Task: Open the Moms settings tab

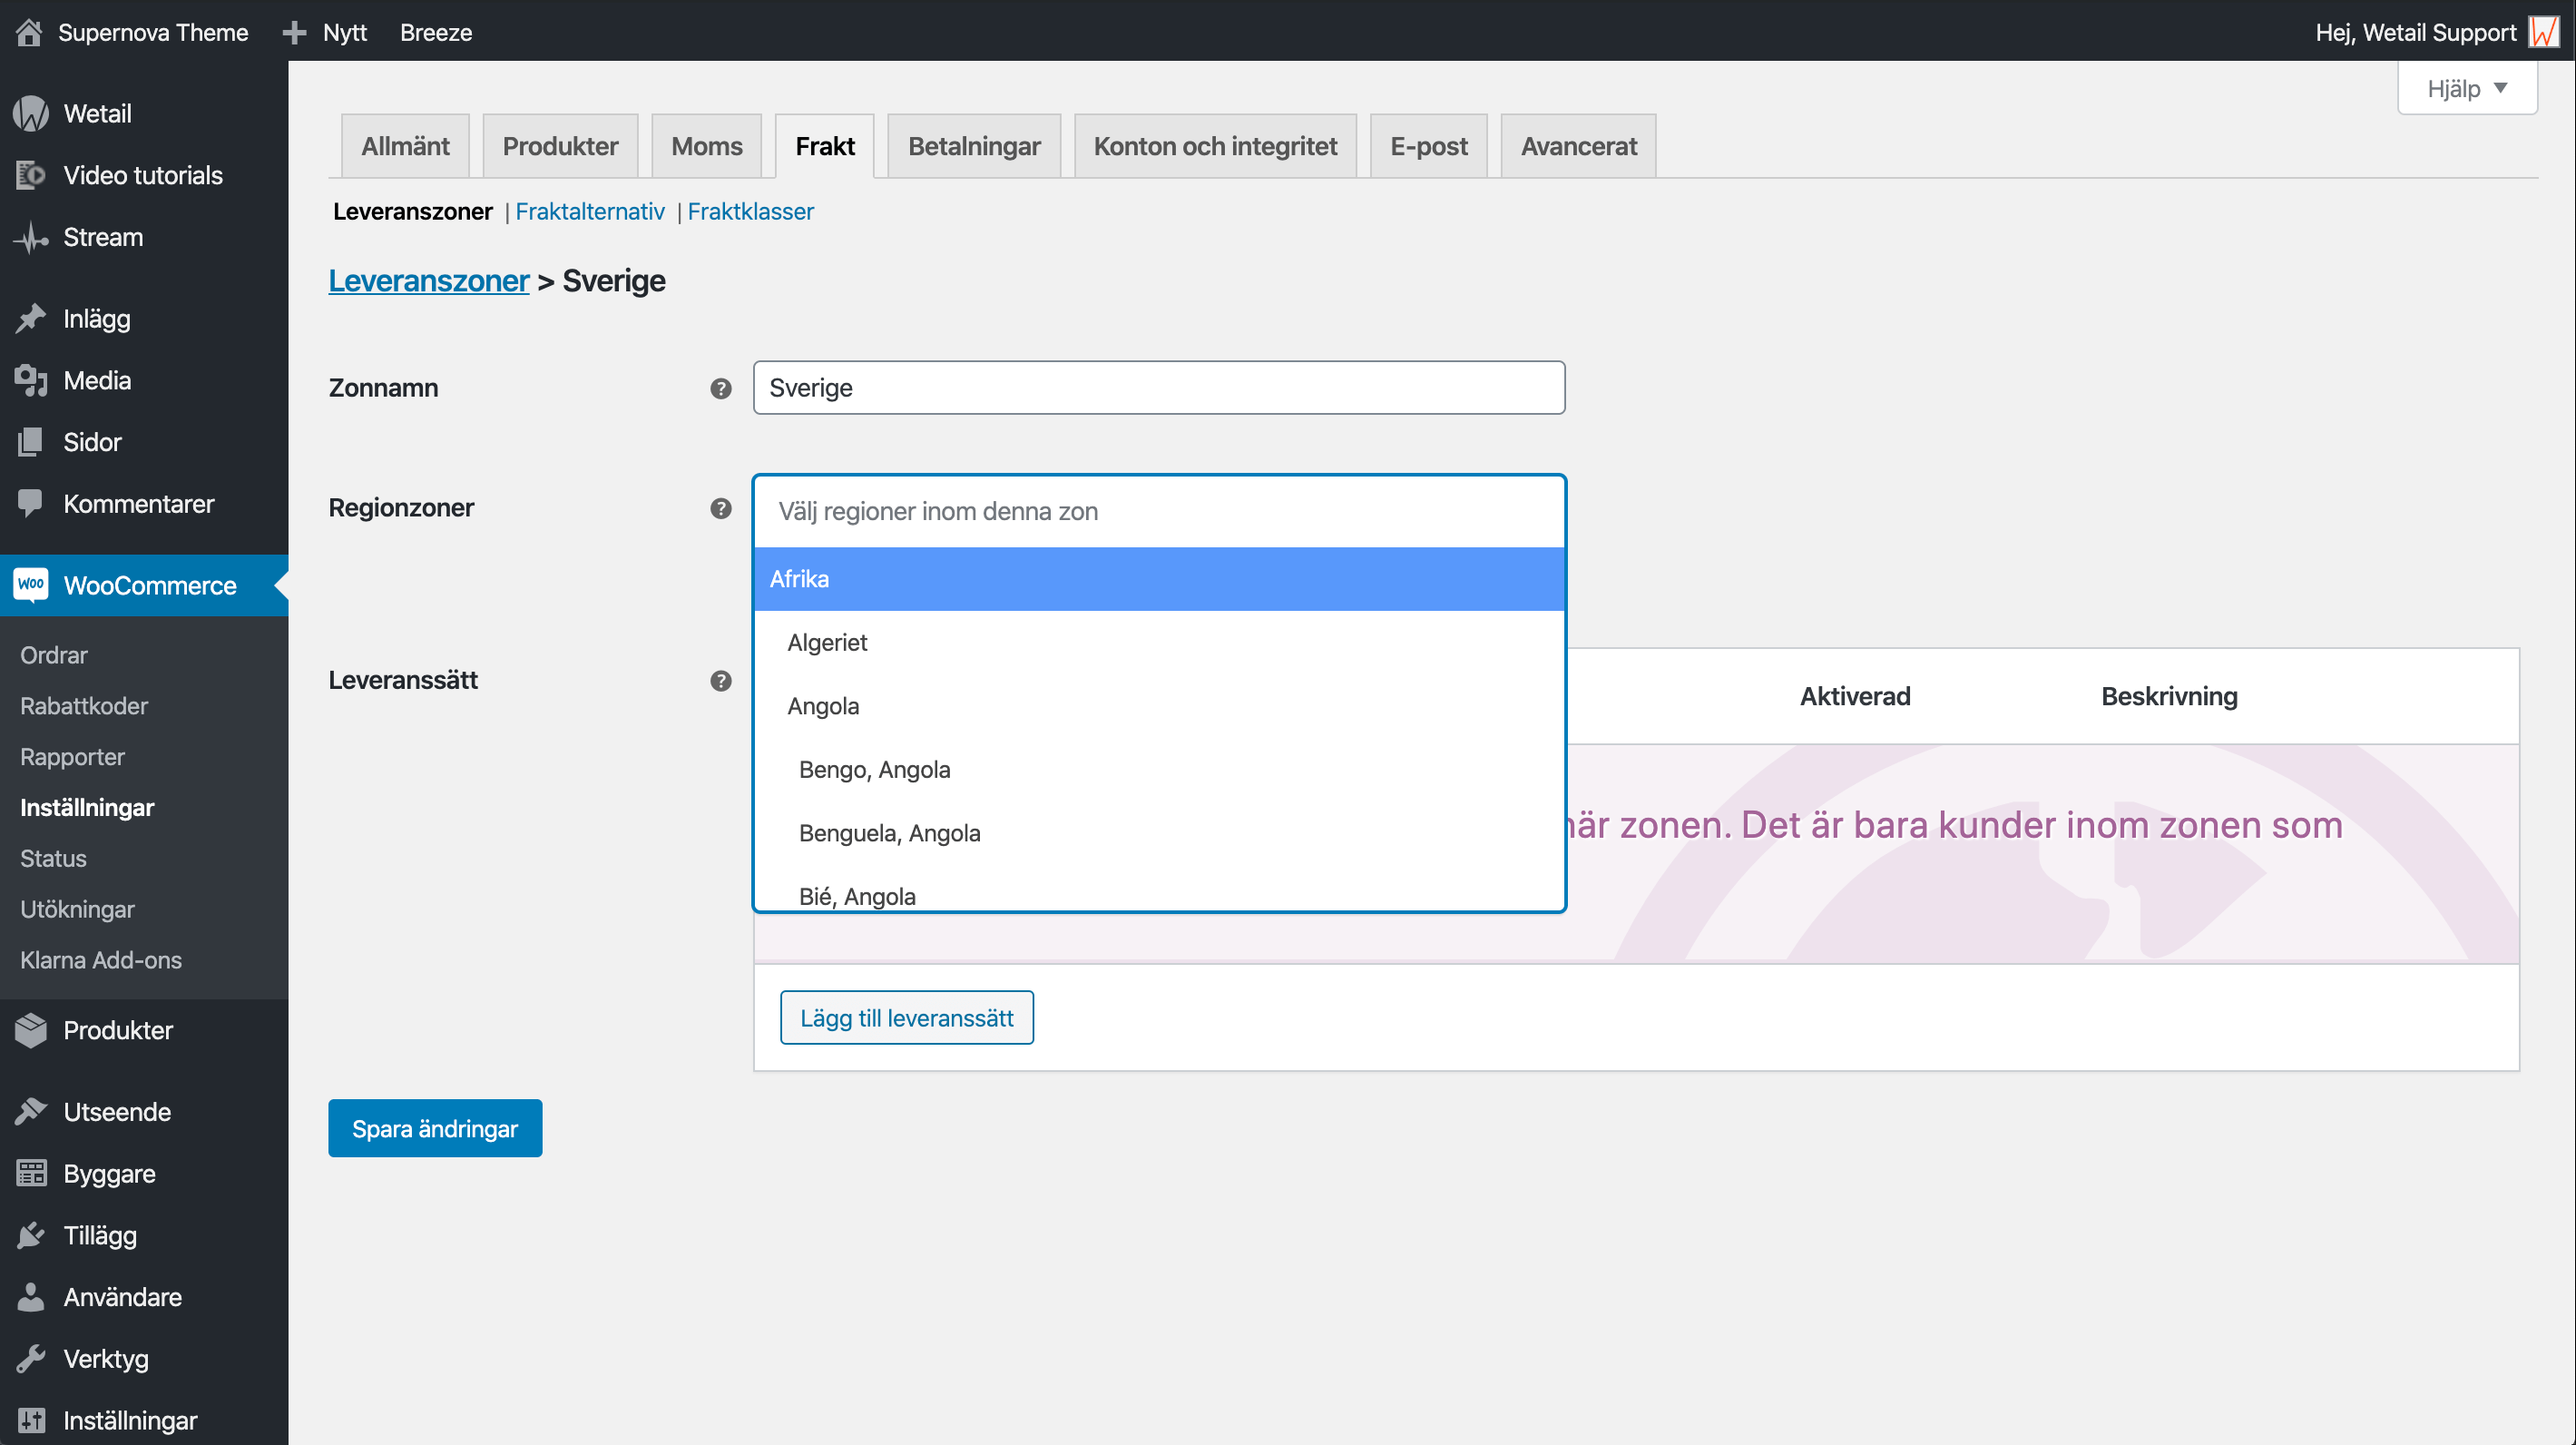Action: 706,146
